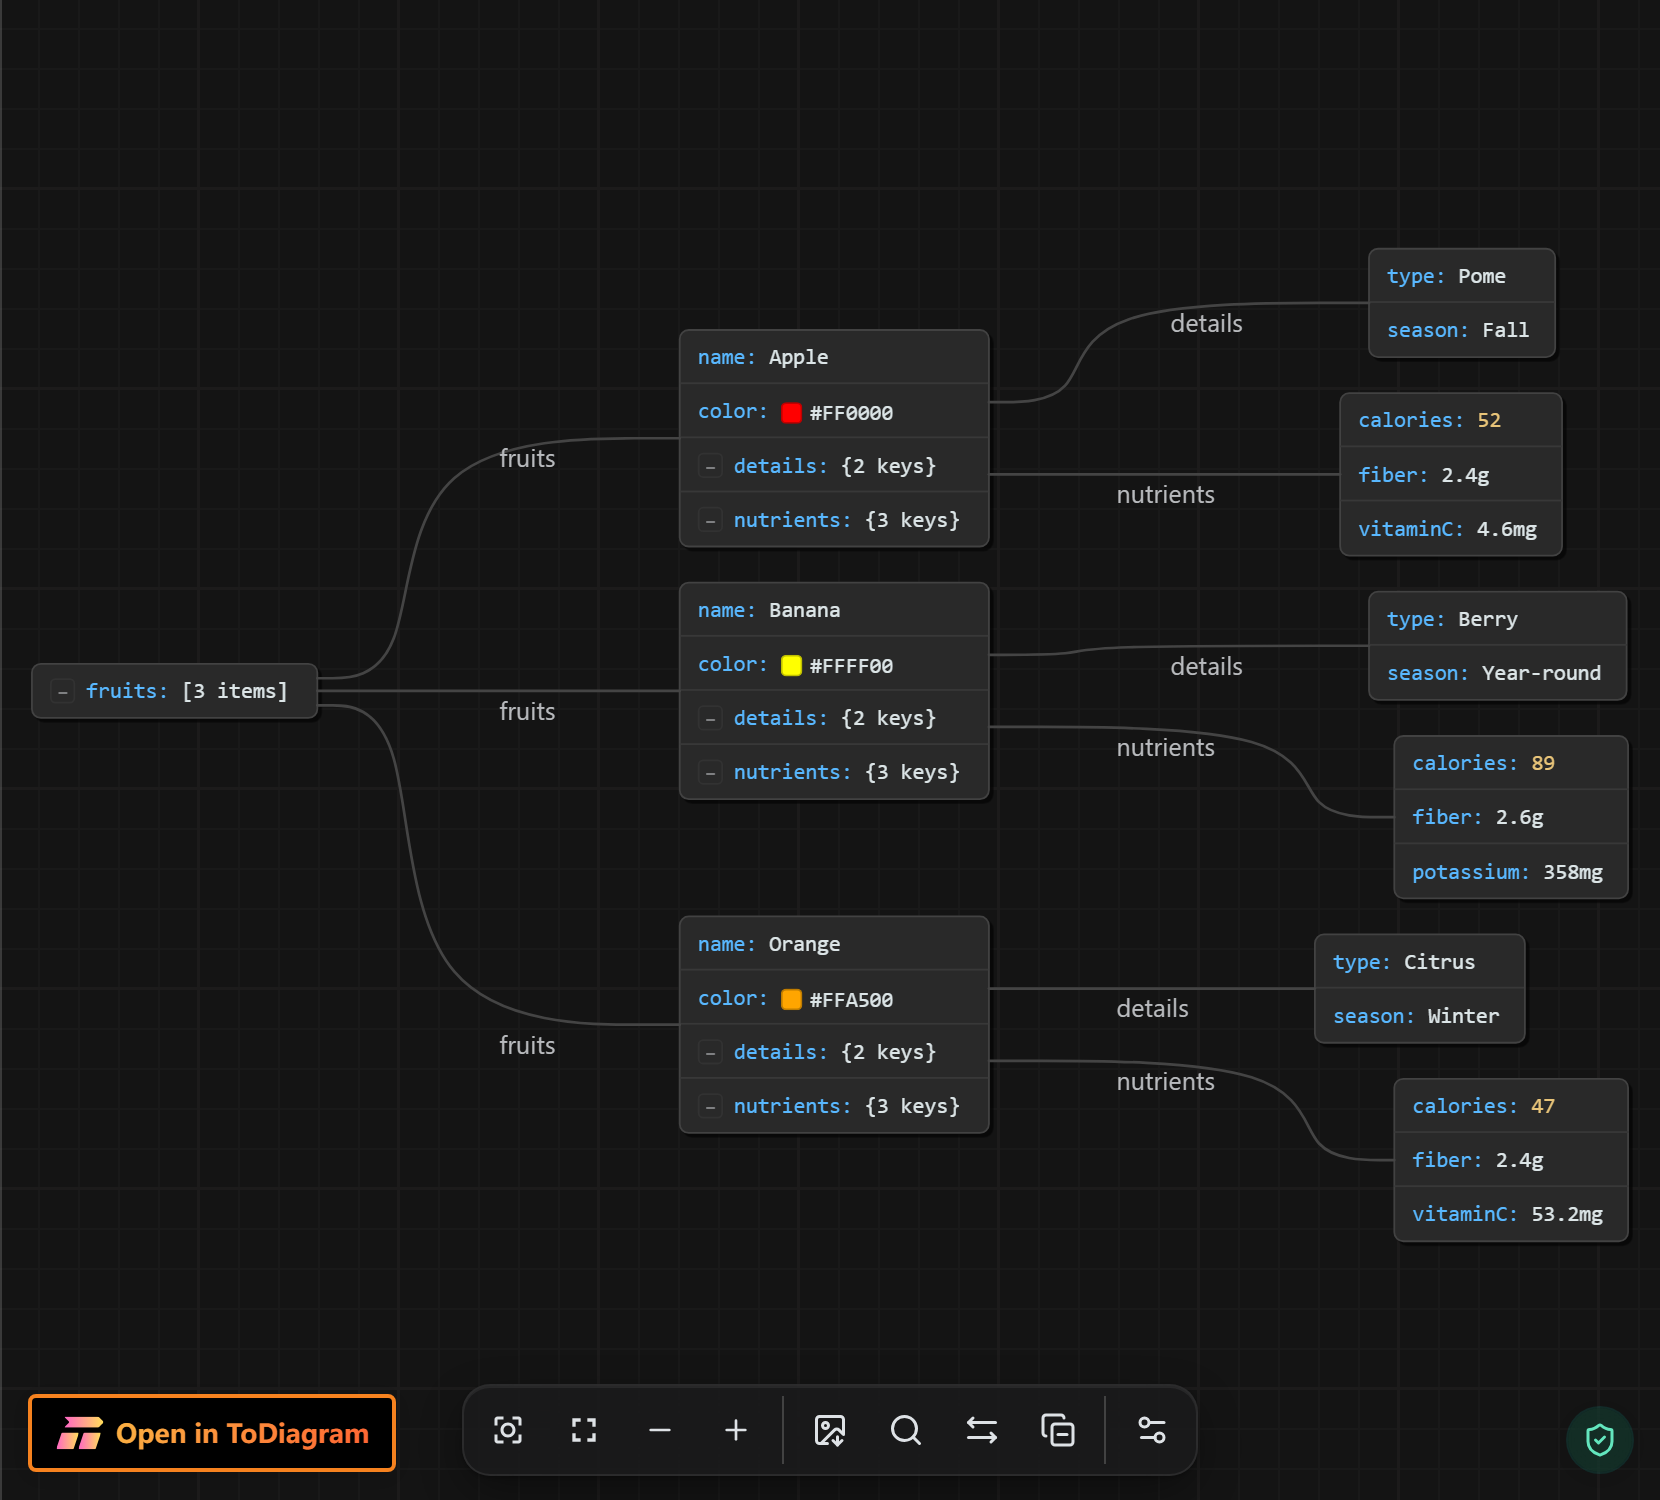Click the orange #FFA500 color swatch
1660x1500 pixels.
tap(791, 1000)
